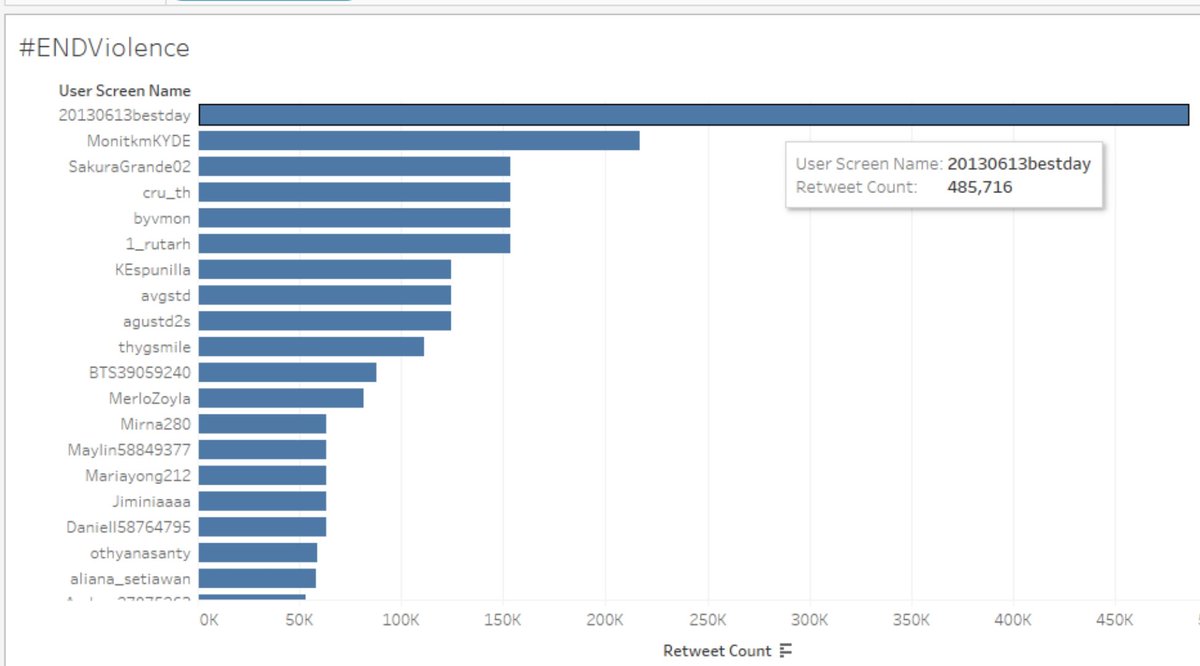This screenshot has height=666, width=1200.
Task: Click the sort icon beside Retweet Count
Action: pos(786,651)
